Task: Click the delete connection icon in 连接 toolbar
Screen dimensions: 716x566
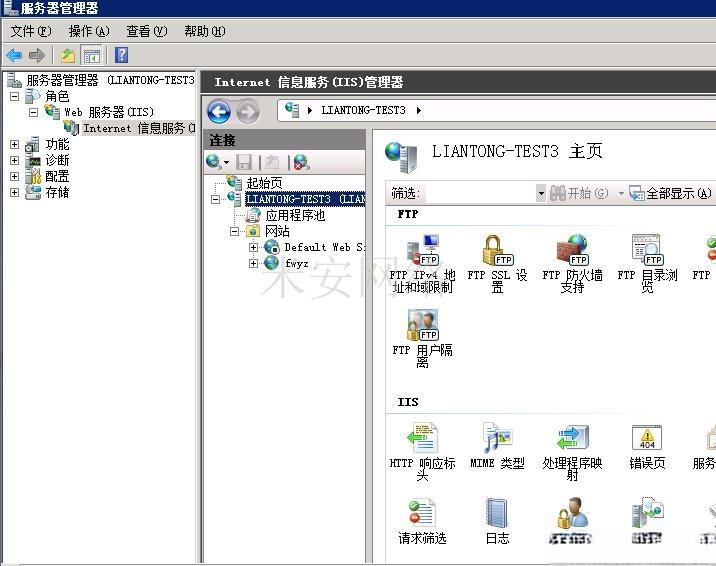Action: (301, 162)
